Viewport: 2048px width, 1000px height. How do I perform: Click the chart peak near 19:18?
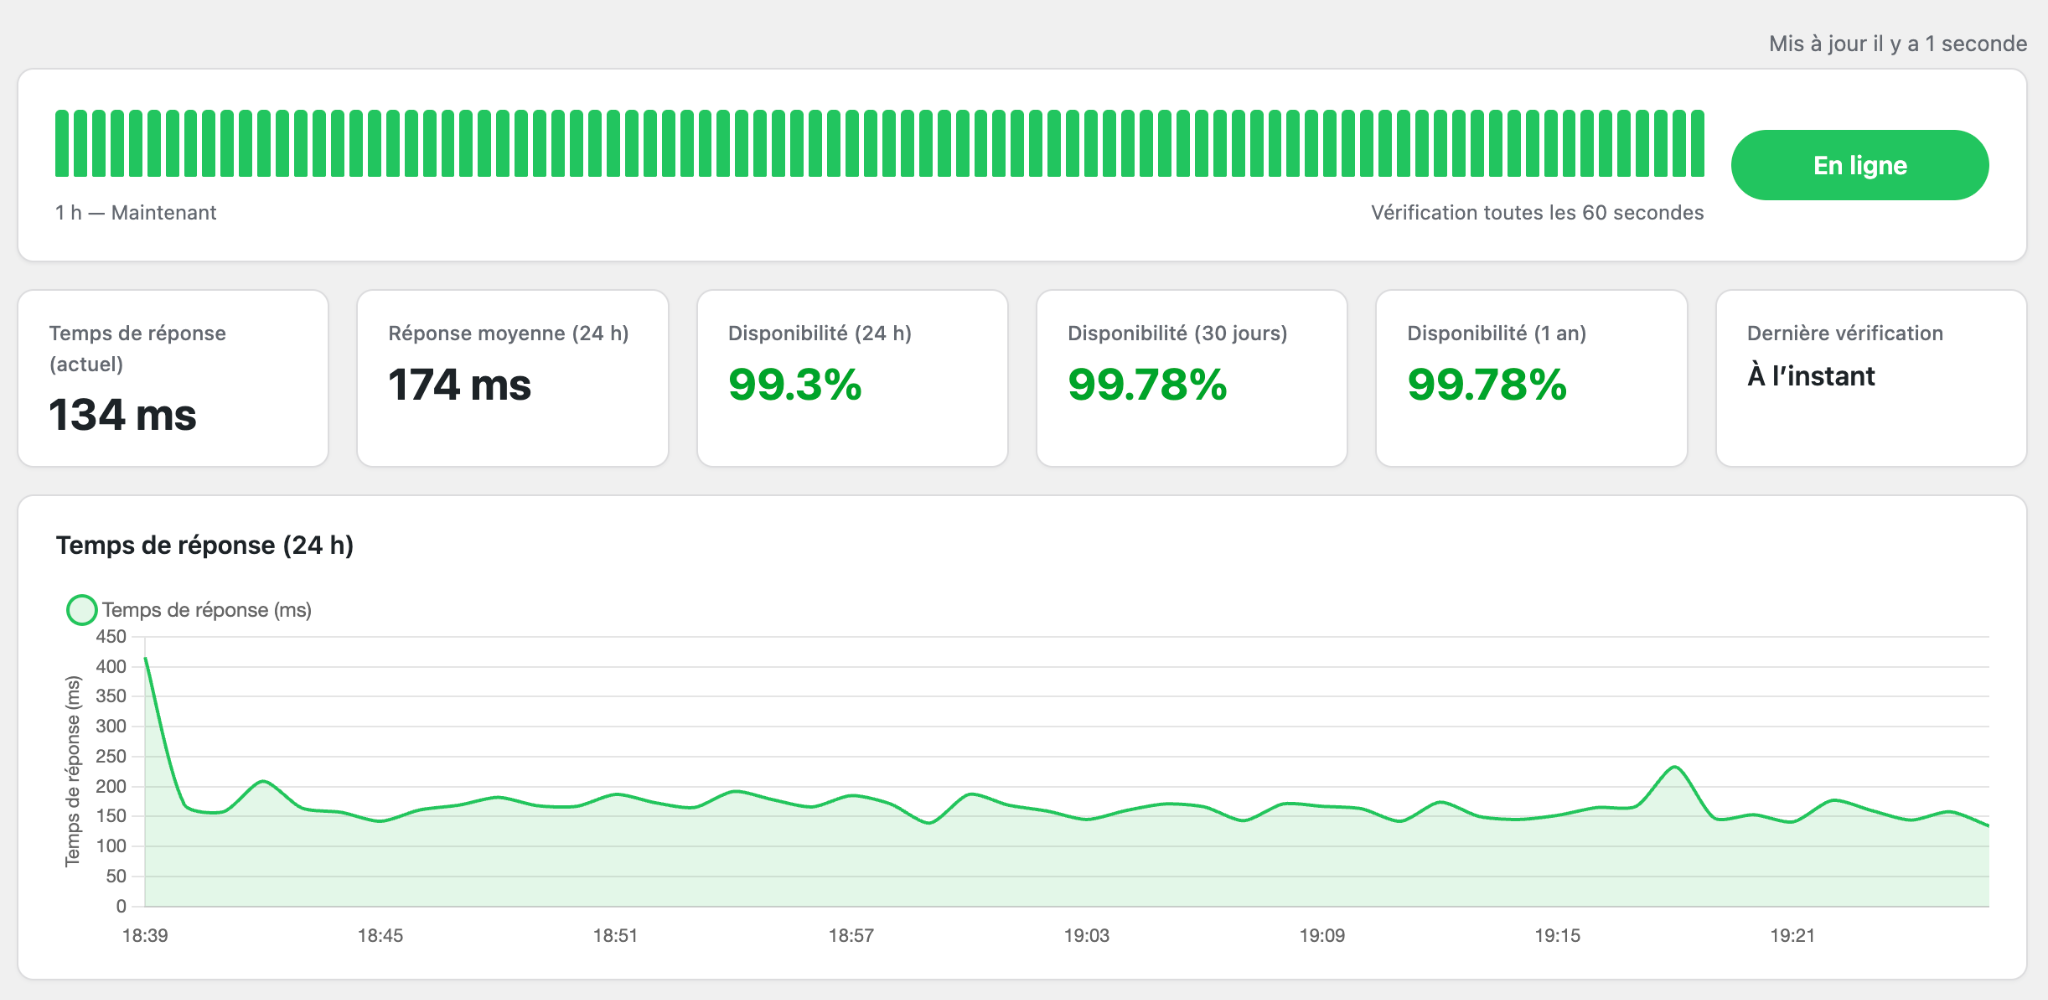(1675, 767)
